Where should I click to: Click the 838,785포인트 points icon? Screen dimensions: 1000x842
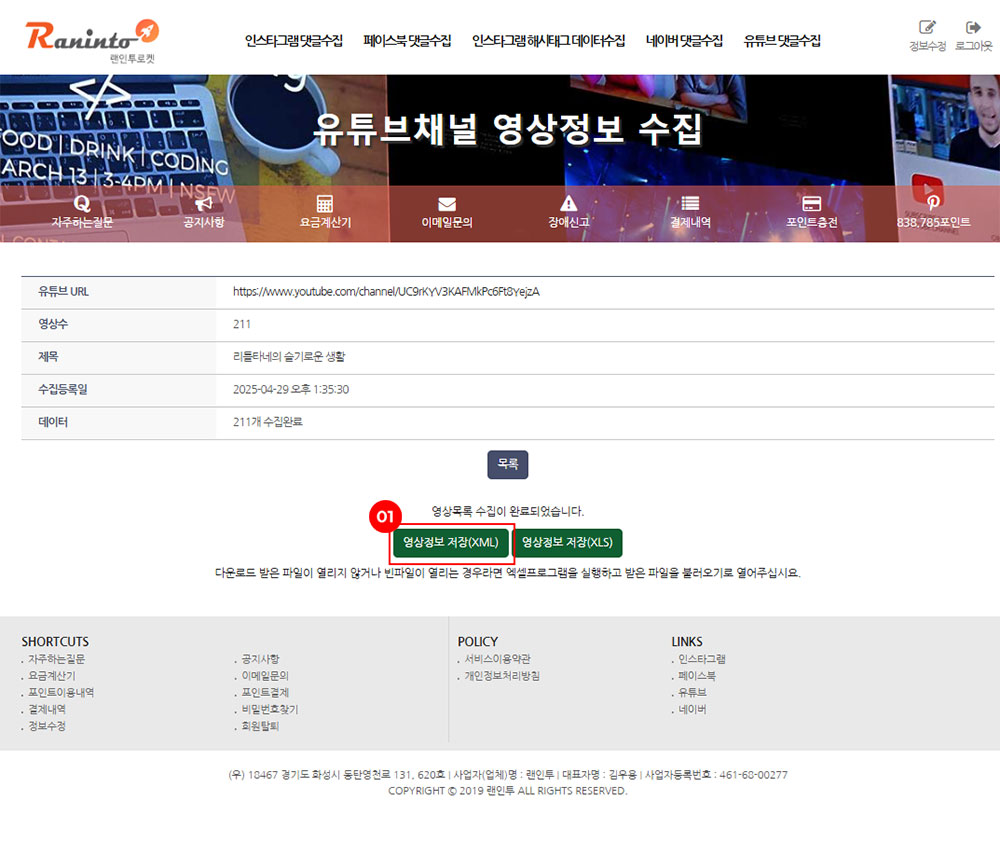933,203
